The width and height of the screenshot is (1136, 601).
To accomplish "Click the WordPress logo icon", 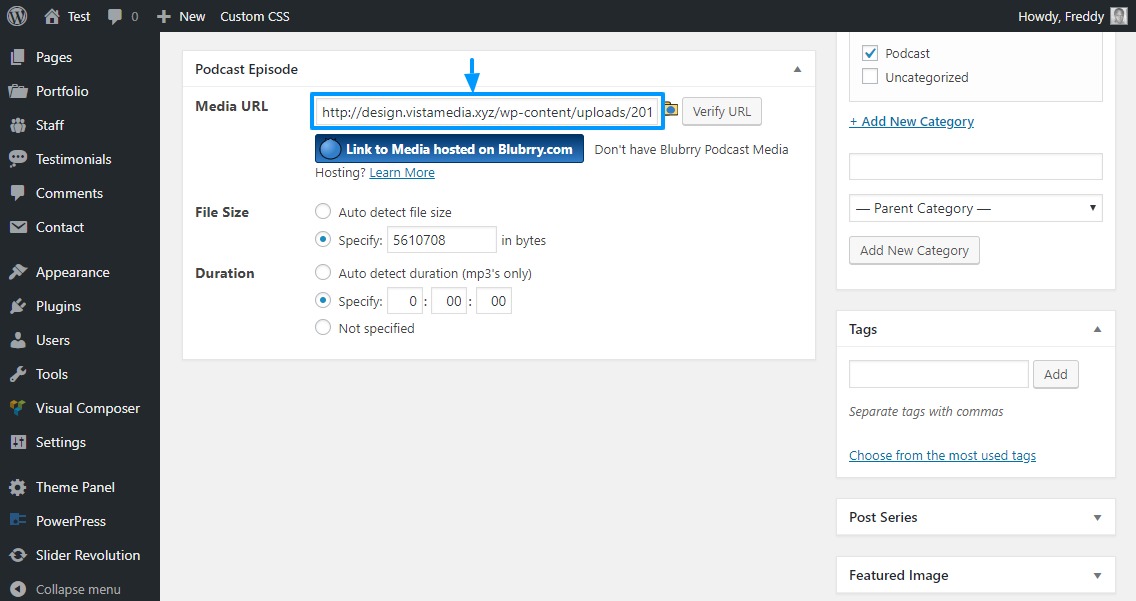I will 17,16.
